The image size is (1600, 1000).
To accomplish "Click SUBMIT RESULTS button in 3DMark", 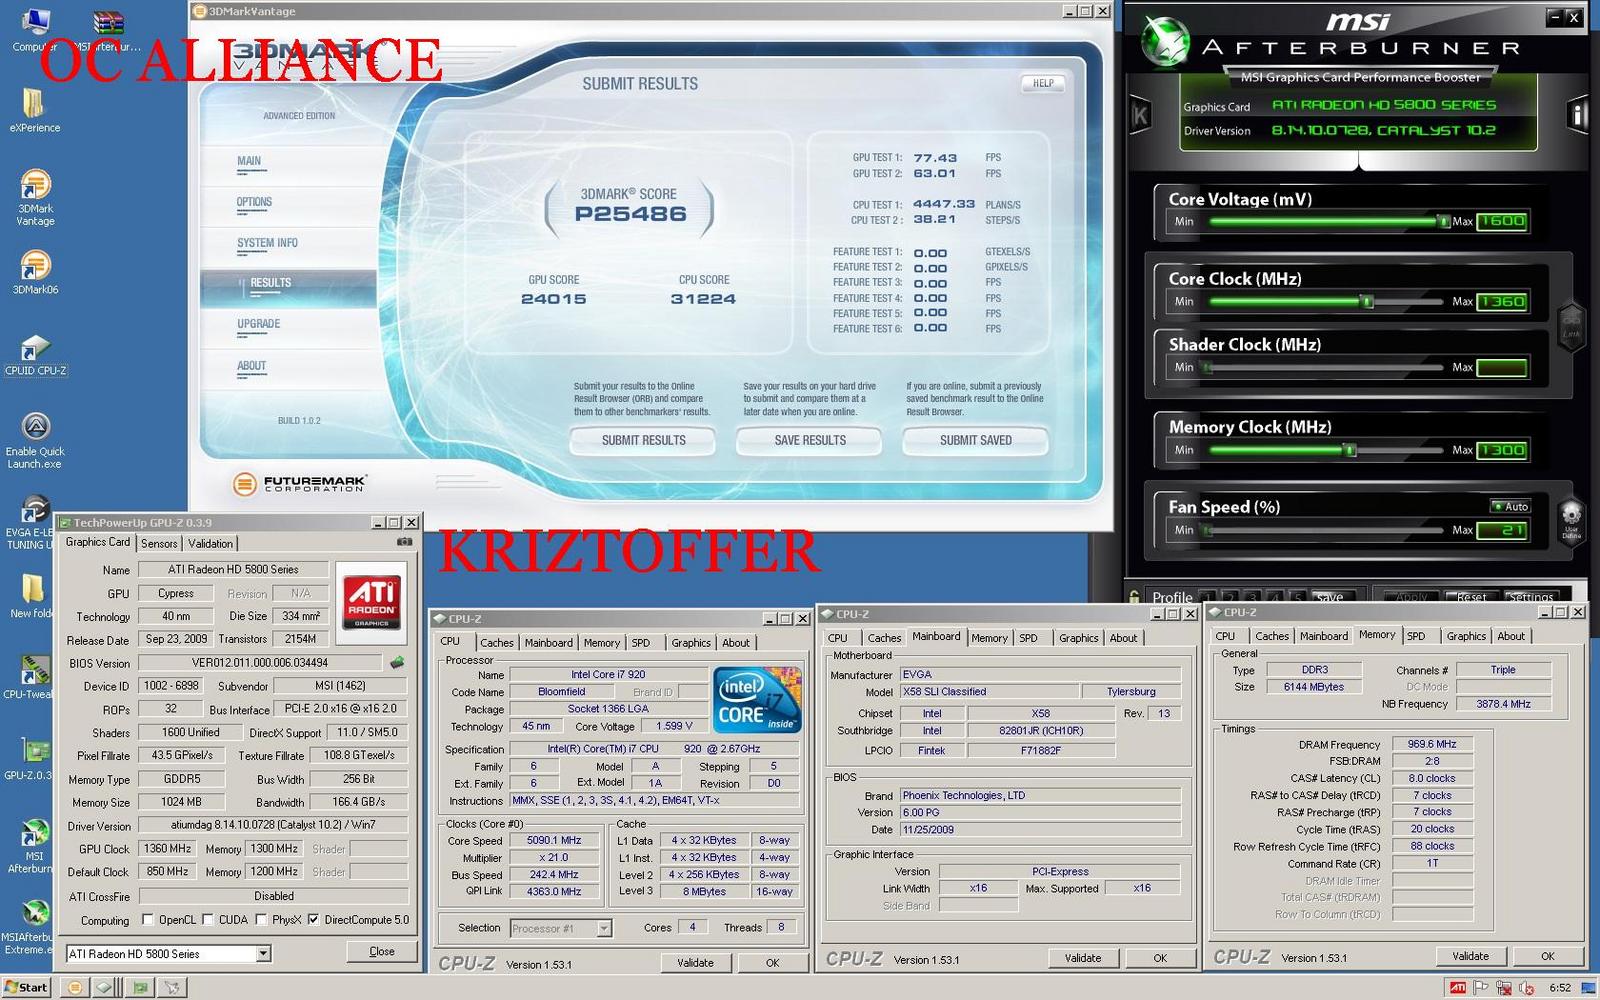I will click(x=643, y=440).
